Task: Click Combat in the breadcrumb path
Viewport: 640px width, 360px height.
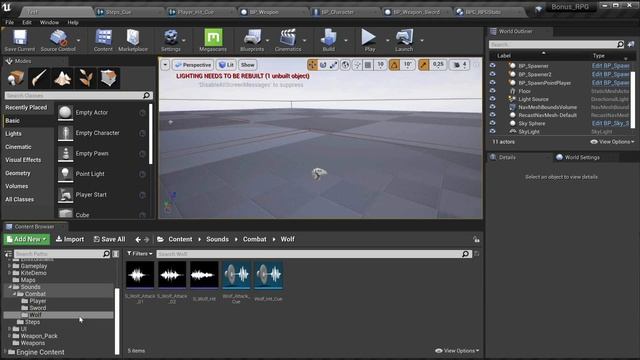Action: 255,239
